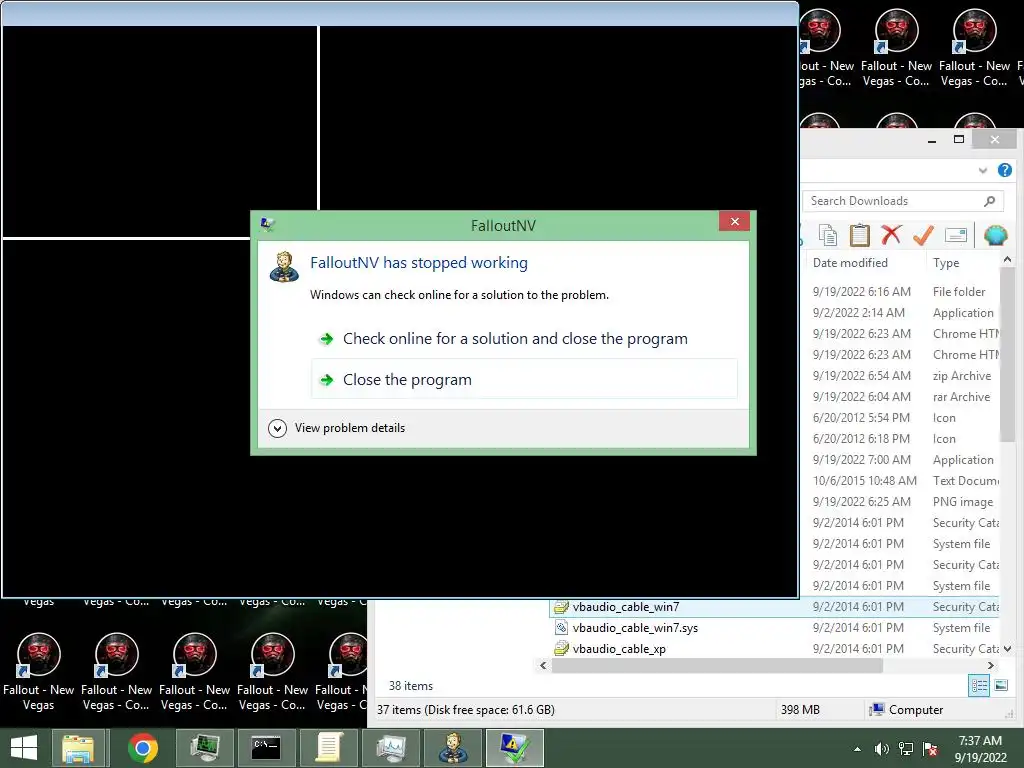Open File Explorer from the taskbar
This screenshot has width=1024, height=768.
click(78, 748)
